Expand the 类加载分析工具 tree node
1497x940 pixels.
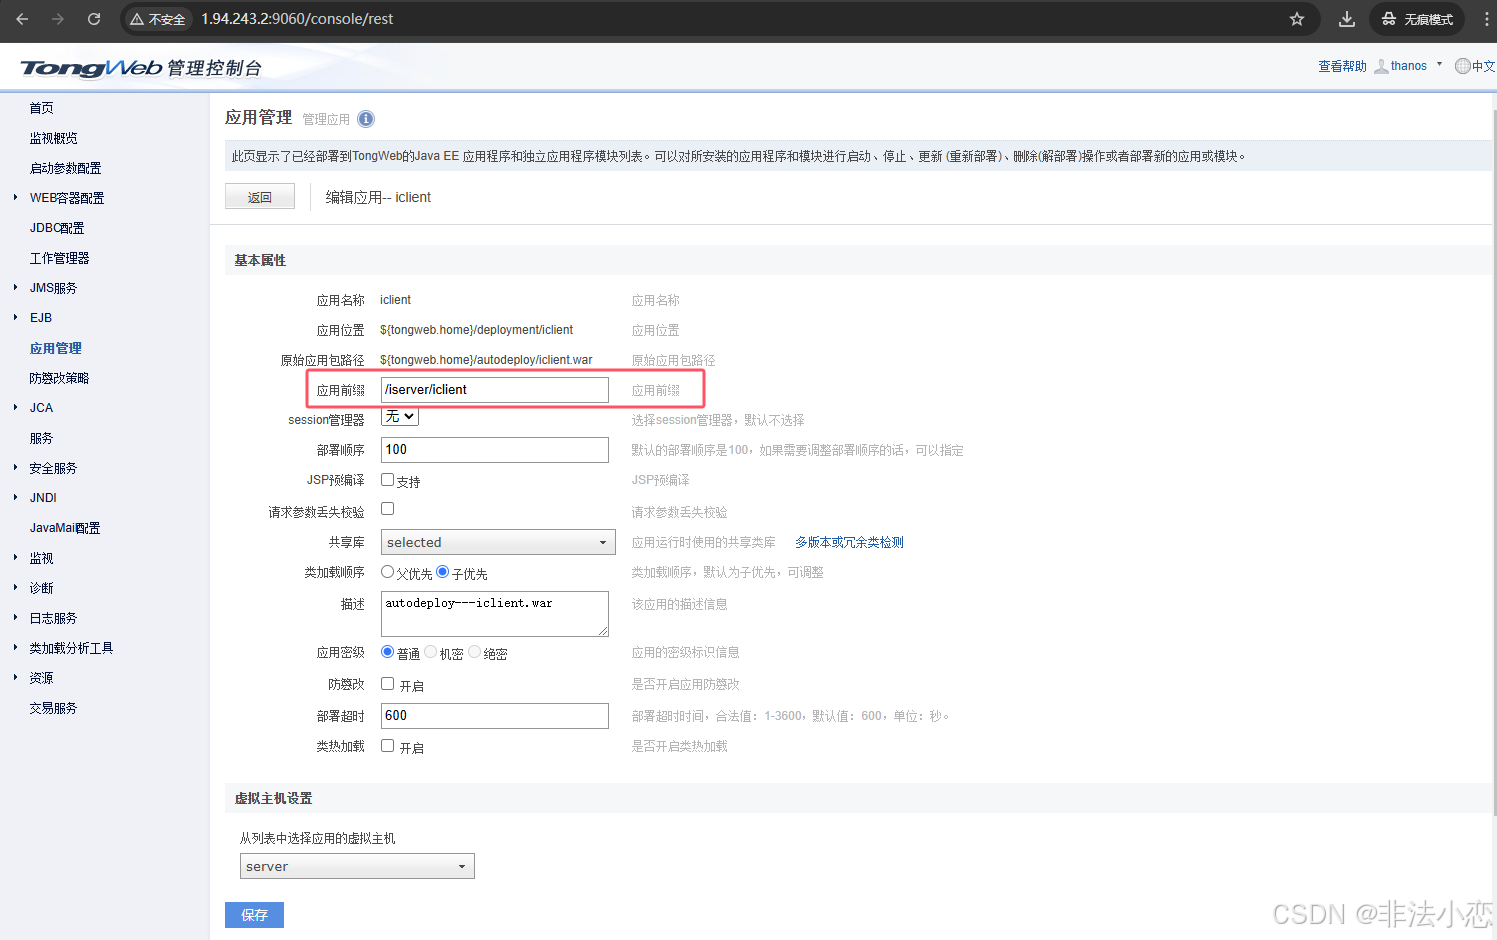coord(16,648)
